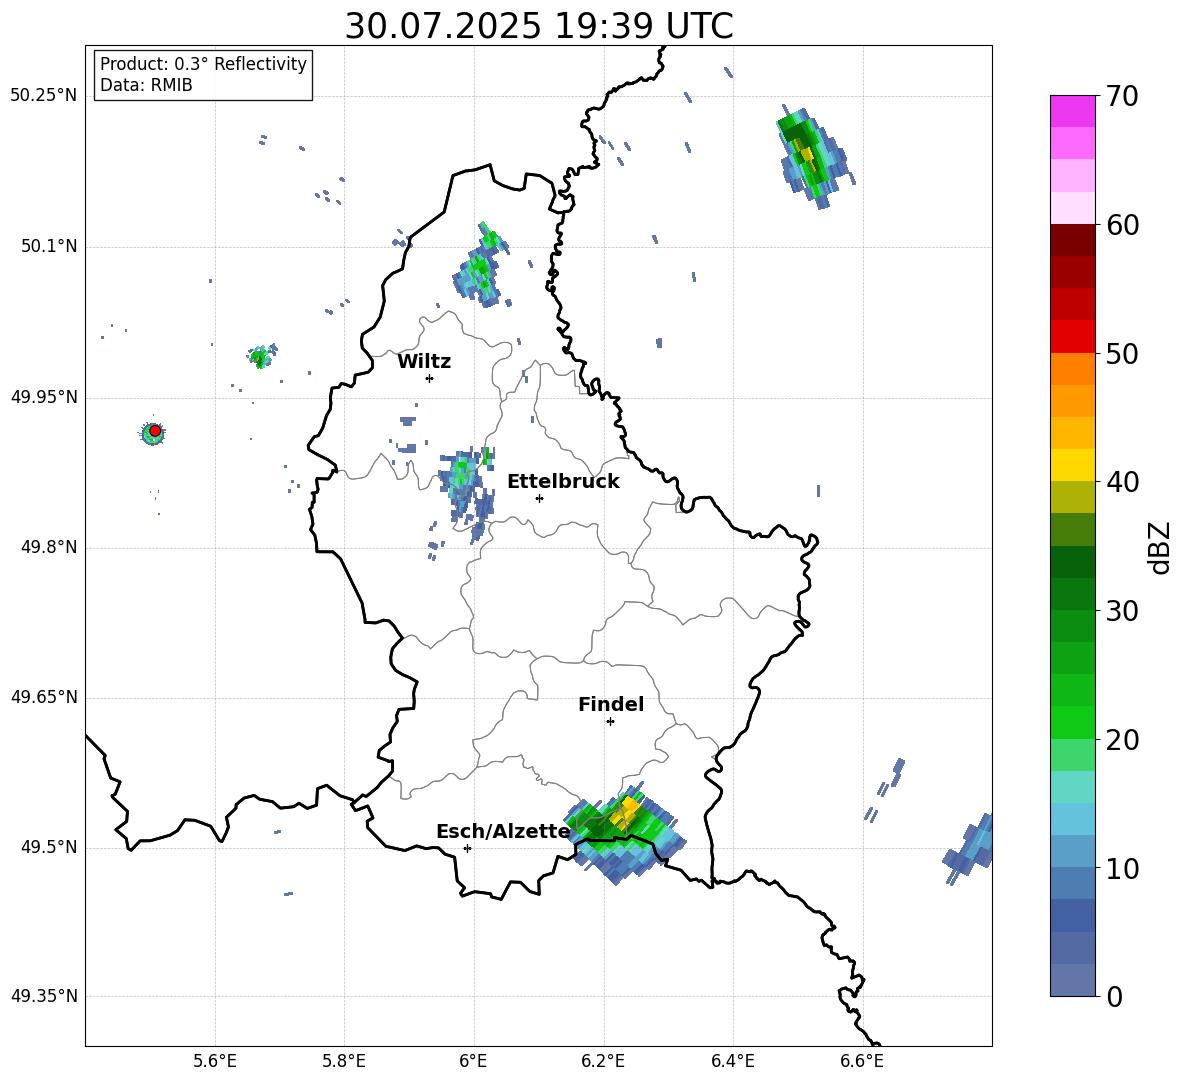Click the Ettelbruck location cross marker
1184x1081 pixels.
(x=539, y=498)
